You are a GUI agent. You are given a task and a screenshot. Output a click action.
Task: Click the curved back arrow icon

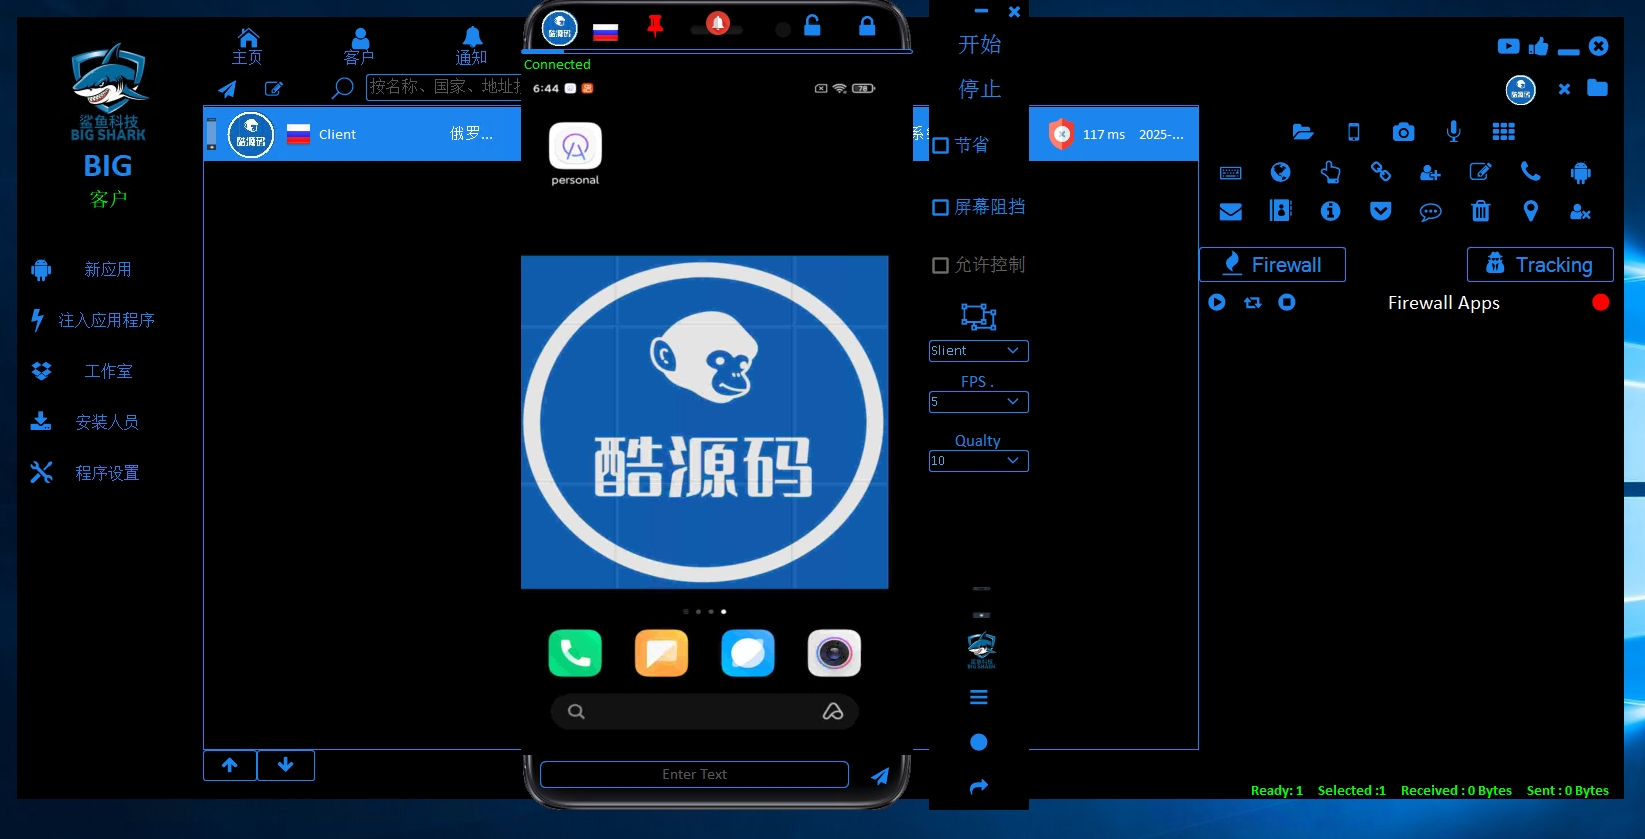pyautogui.click(x=979, y=787)
